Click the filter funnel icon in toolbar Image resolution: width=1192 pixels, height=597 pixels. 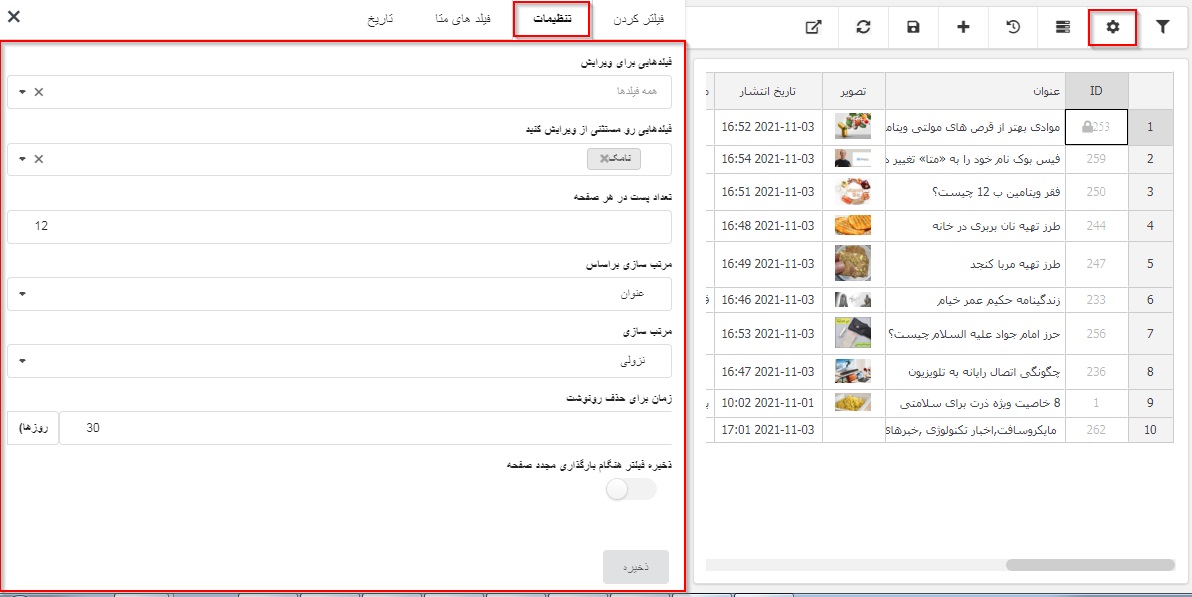click(1162, 28)
